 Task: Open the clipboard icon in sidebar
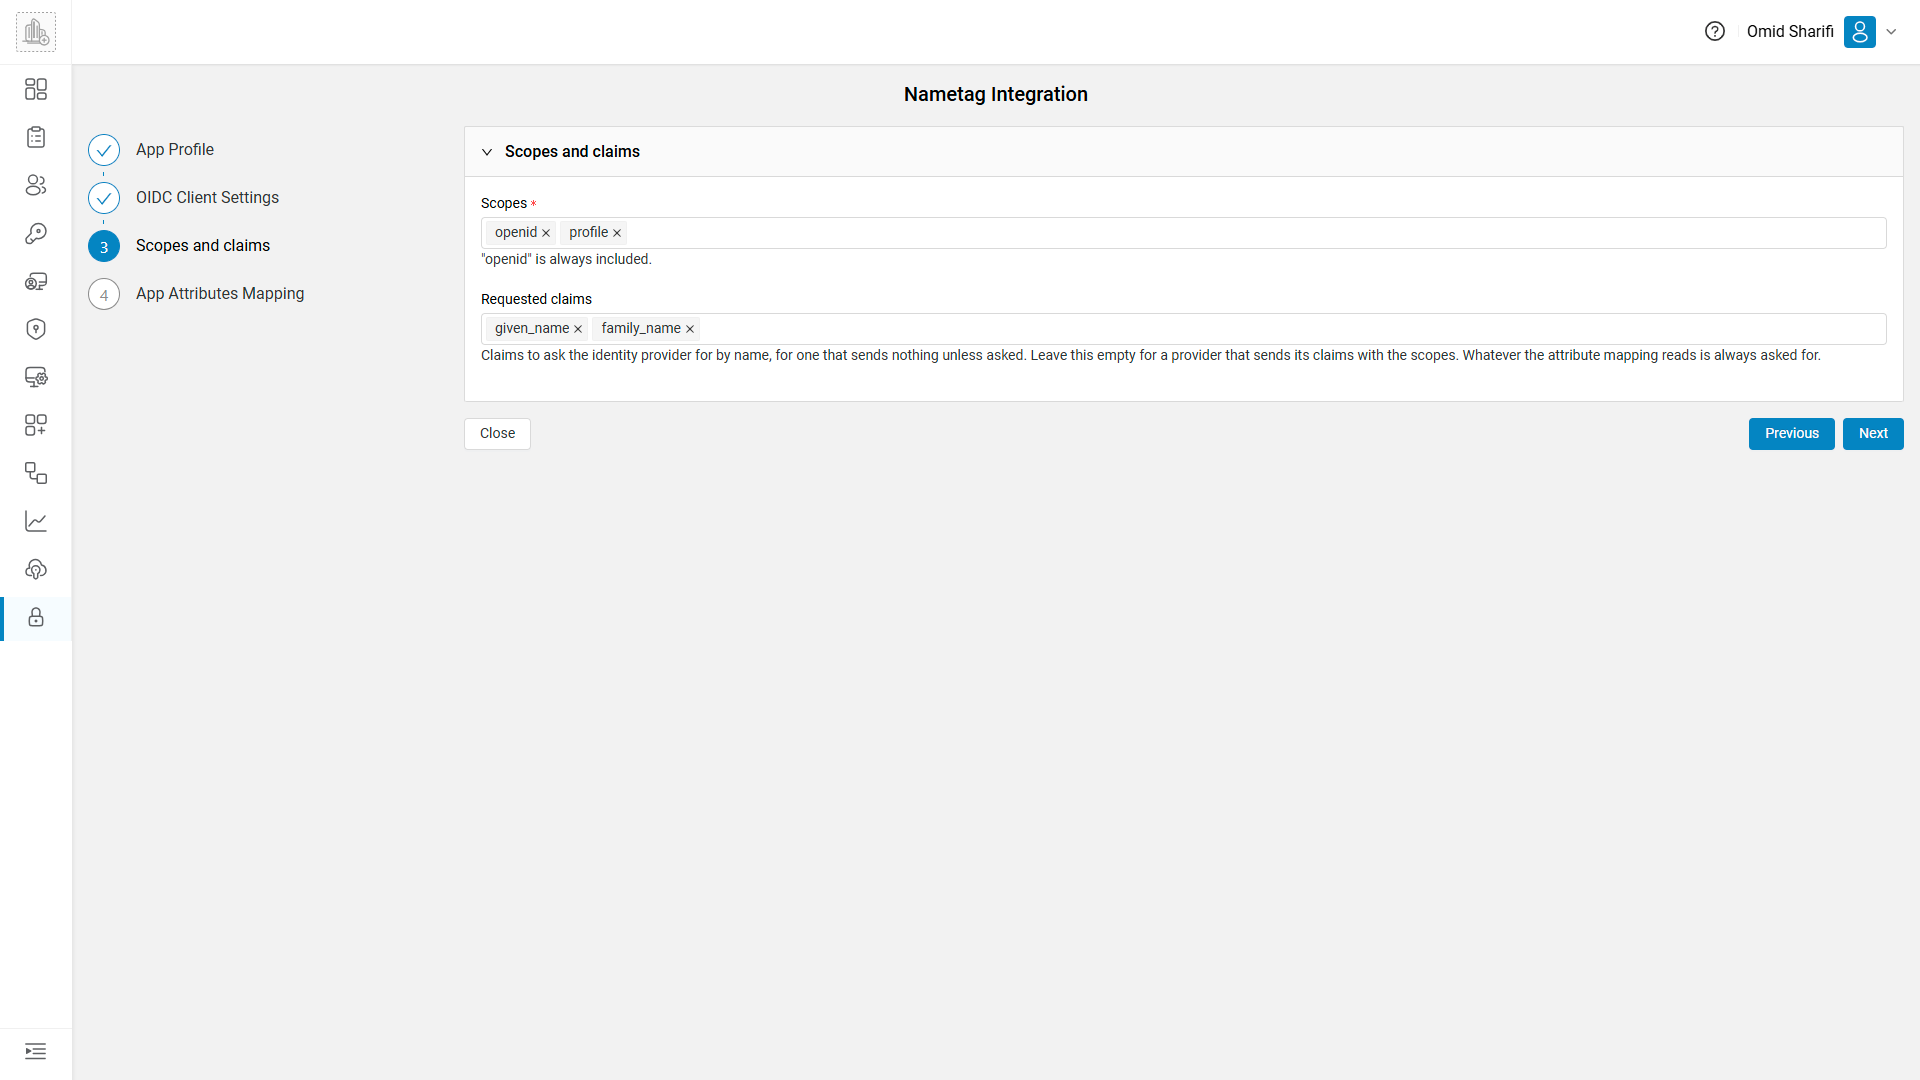coord(36,137)
